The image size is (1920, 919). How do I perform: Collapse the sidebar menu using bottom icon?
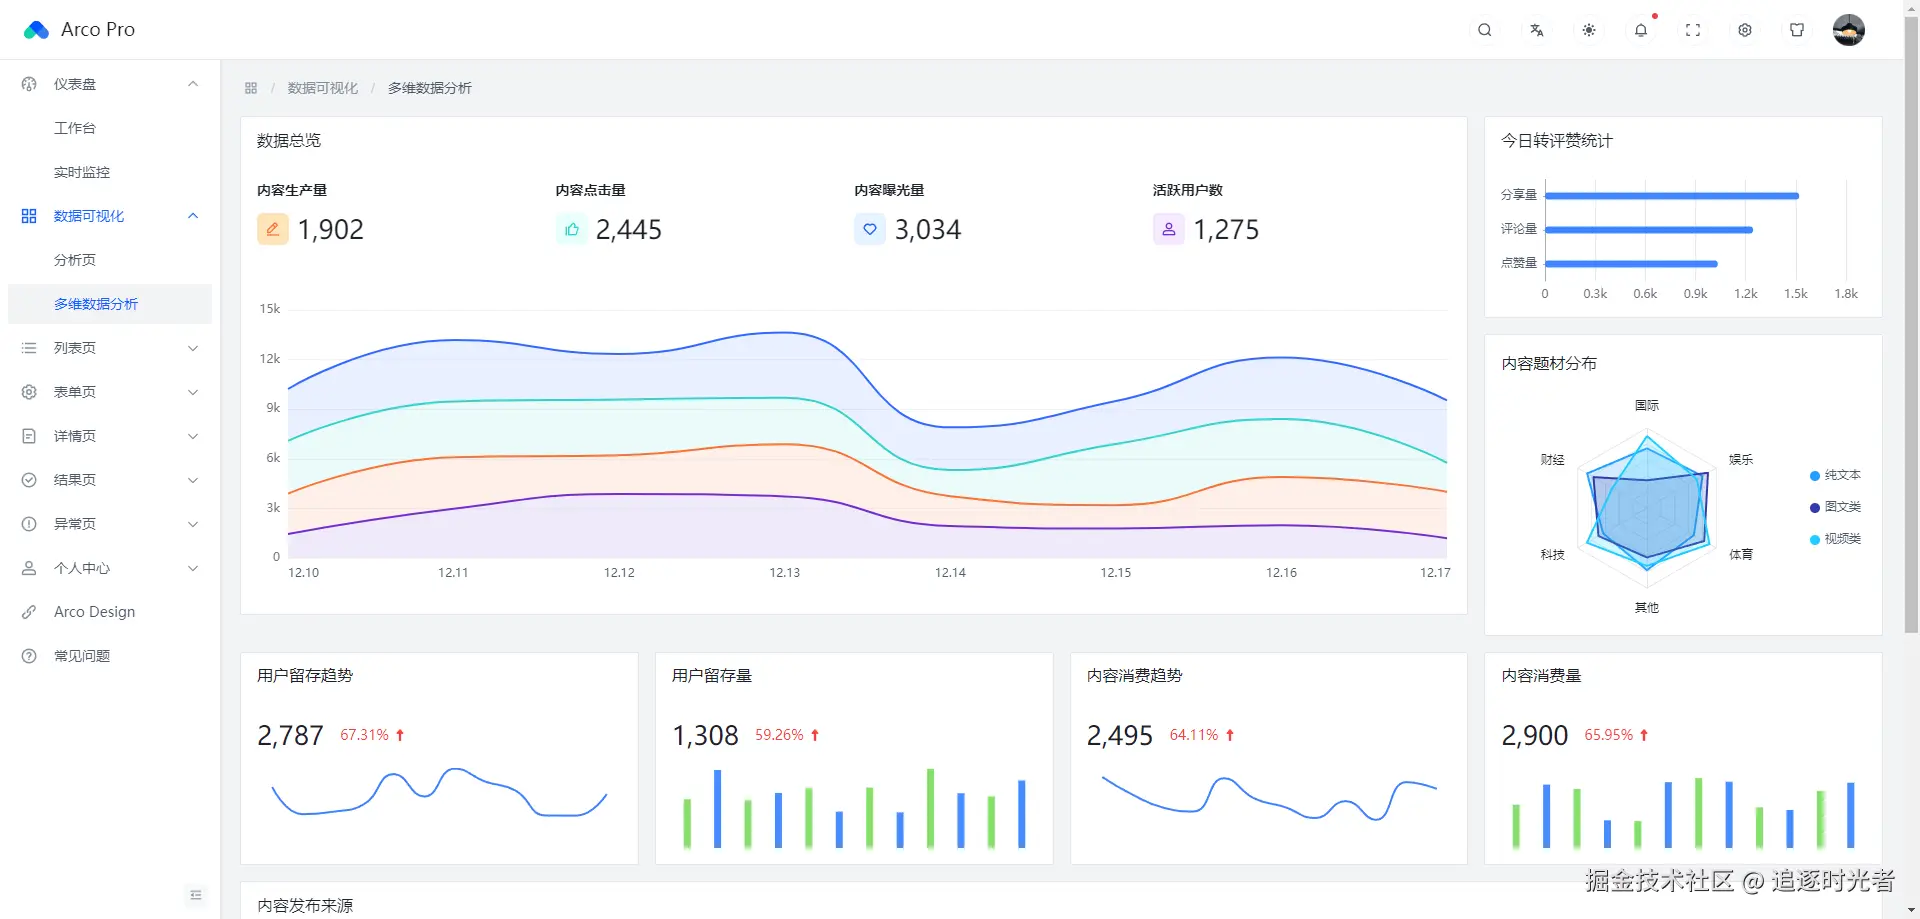pos(196,895)
